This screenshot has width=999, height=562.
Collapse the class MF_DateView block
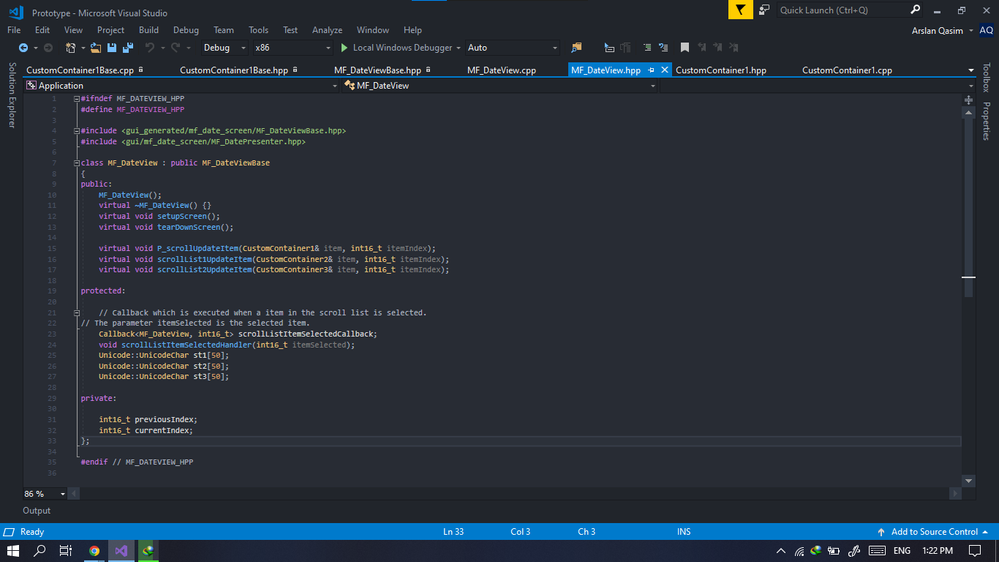pyautogui.click(x=76, y=163)
